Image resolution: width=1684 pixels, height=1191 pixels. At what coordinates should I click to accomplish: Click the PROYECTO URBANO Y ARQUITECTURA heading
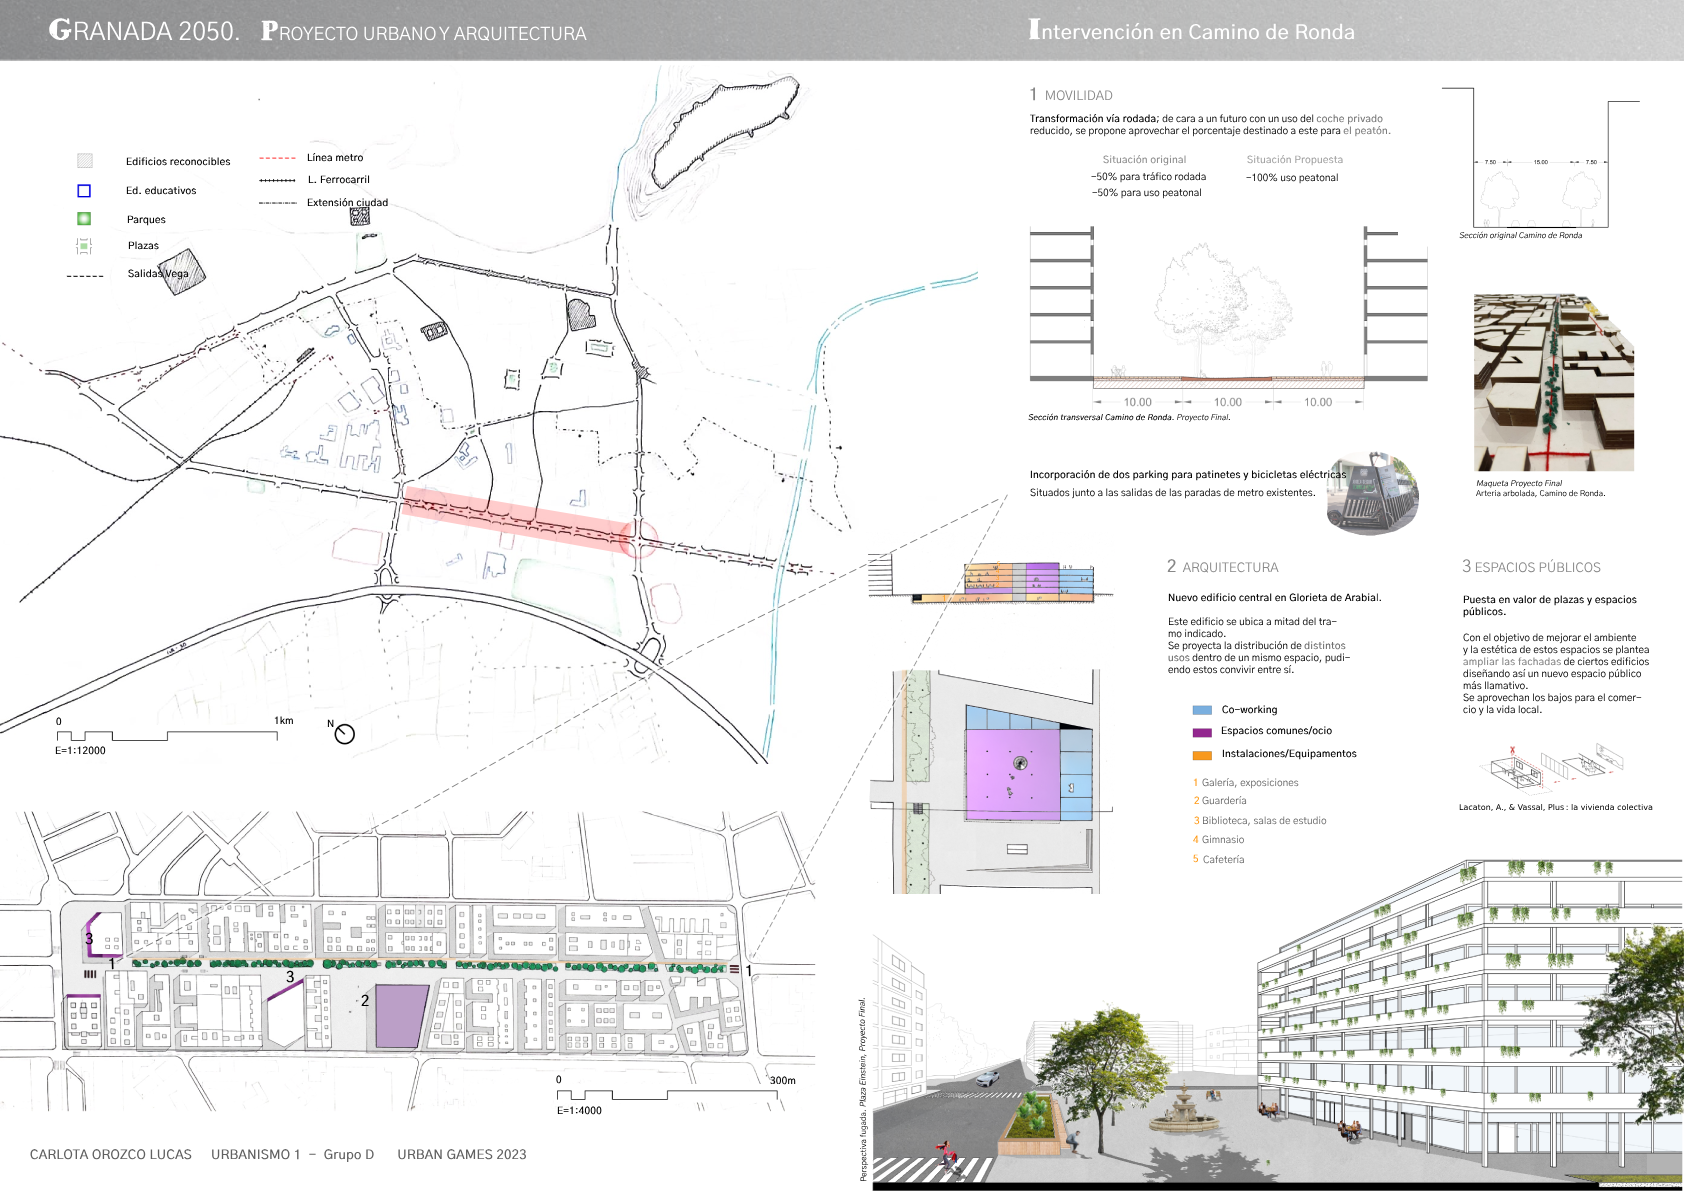point(424,32)
